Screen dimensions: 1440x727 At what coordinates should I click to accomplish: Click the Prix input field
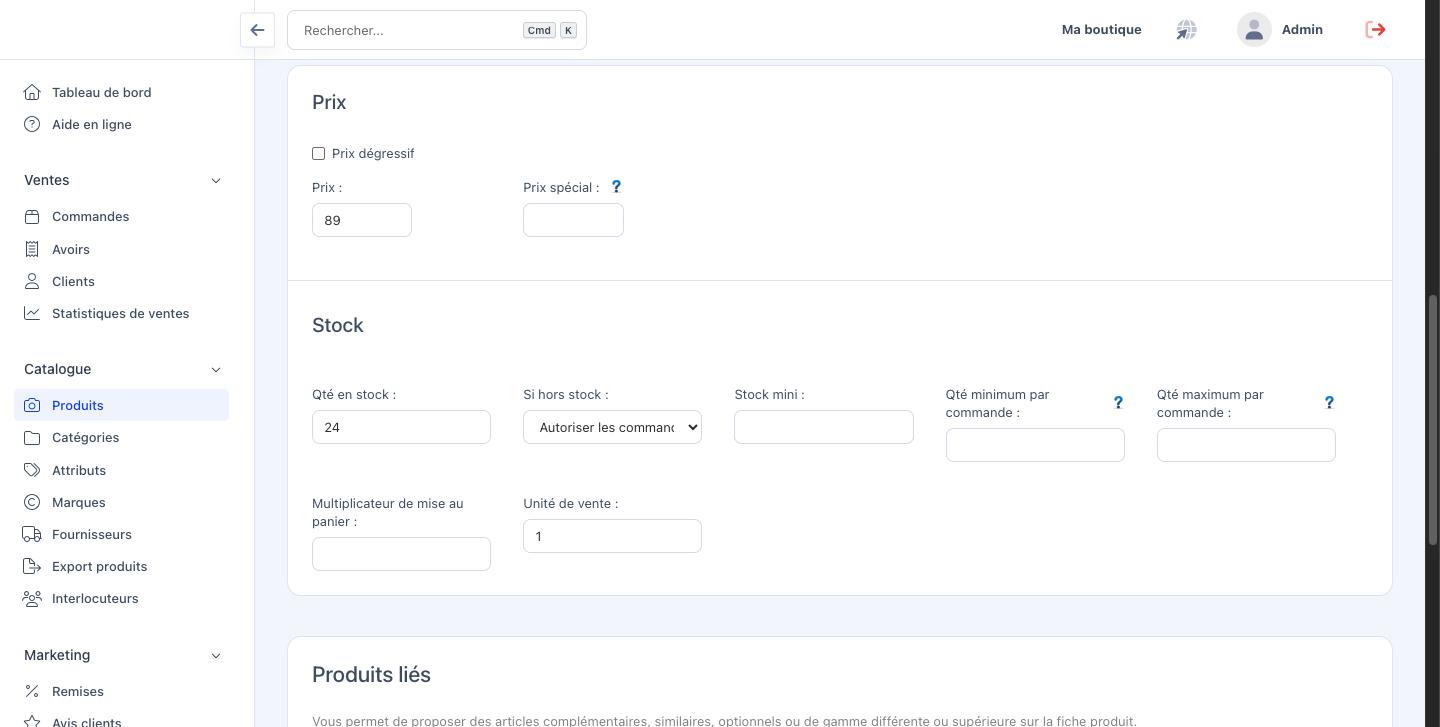[x=362, y=220]
